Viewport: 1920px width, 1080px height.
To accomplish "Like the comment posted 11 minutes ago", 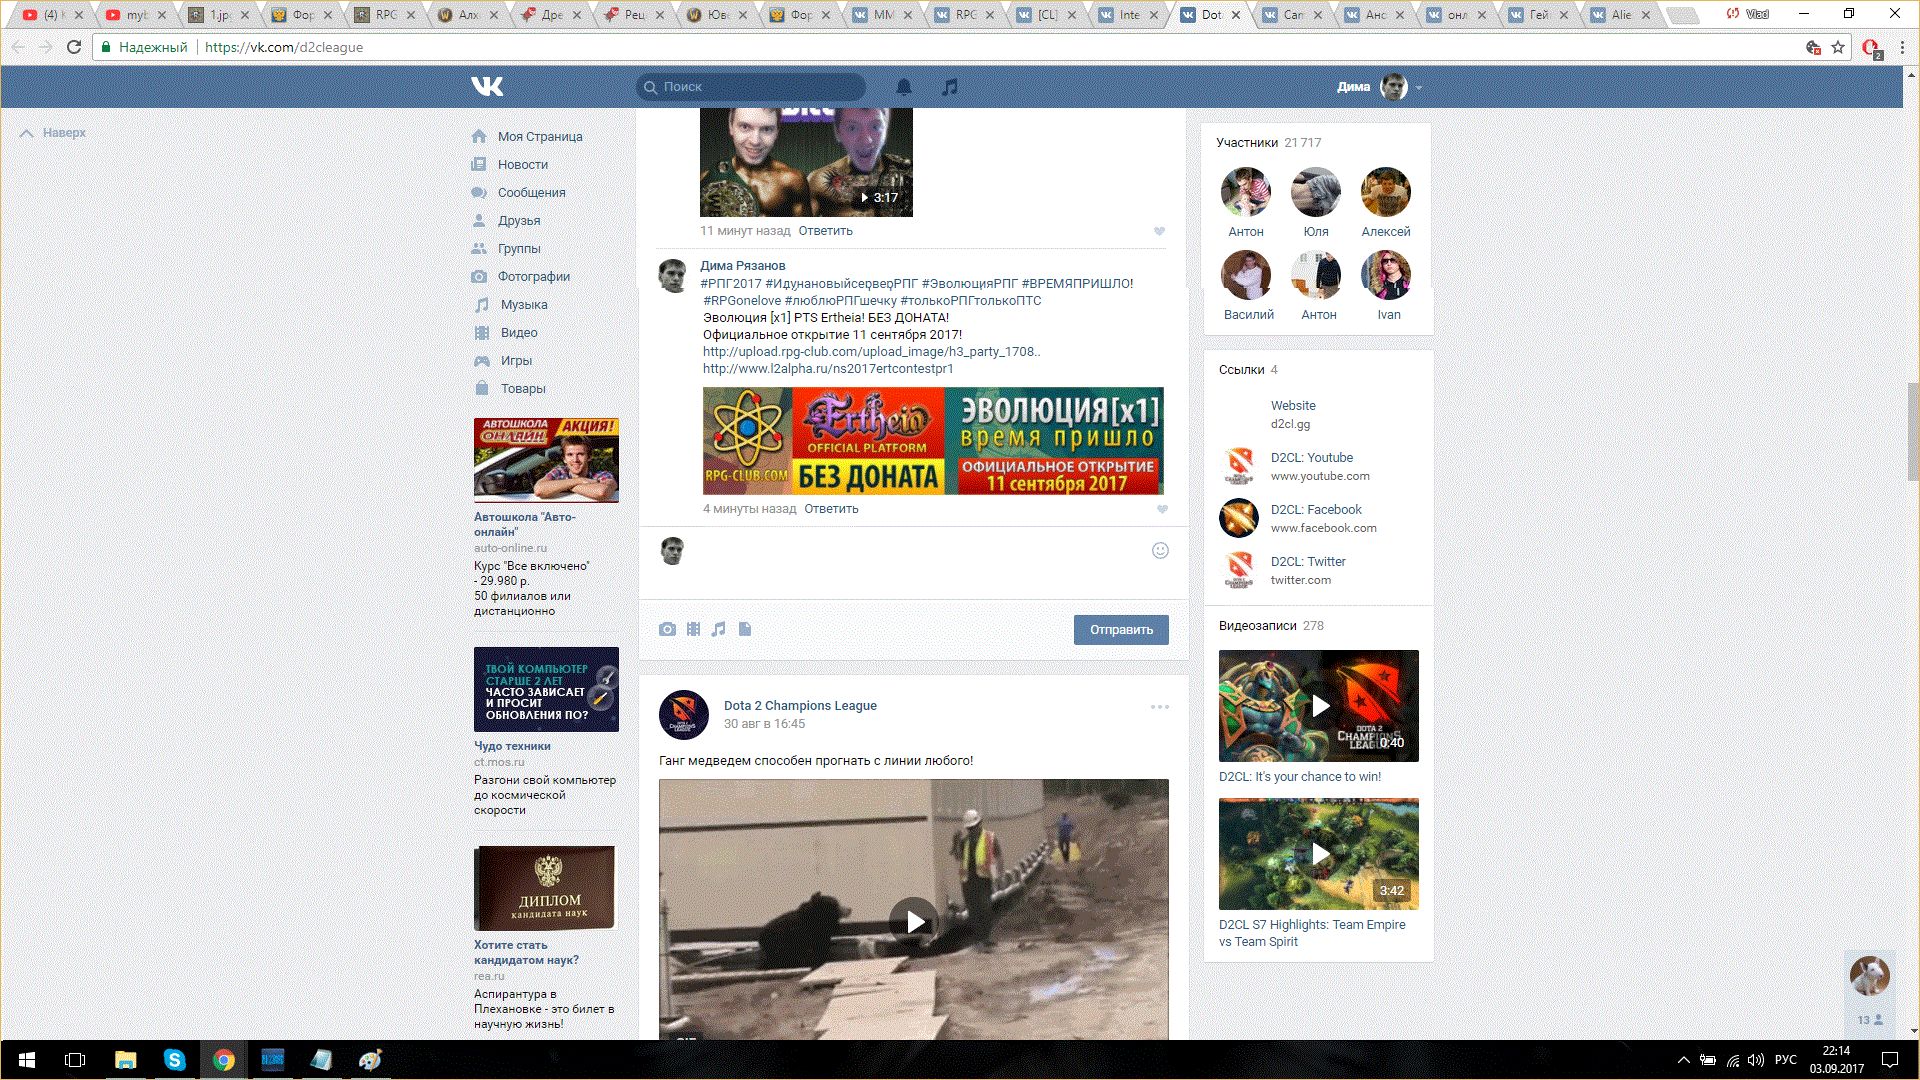I will coord(1160,231).
